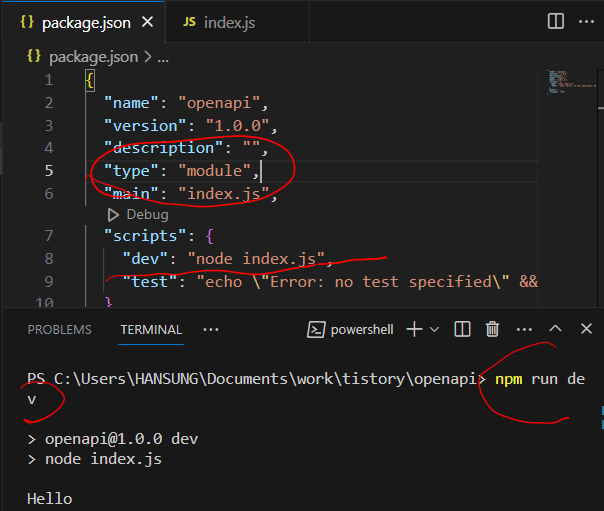The image size is (604, 511).
Task: Click the powershell terminal profile label
Action: pyautogui.click(x=362, y=330)
